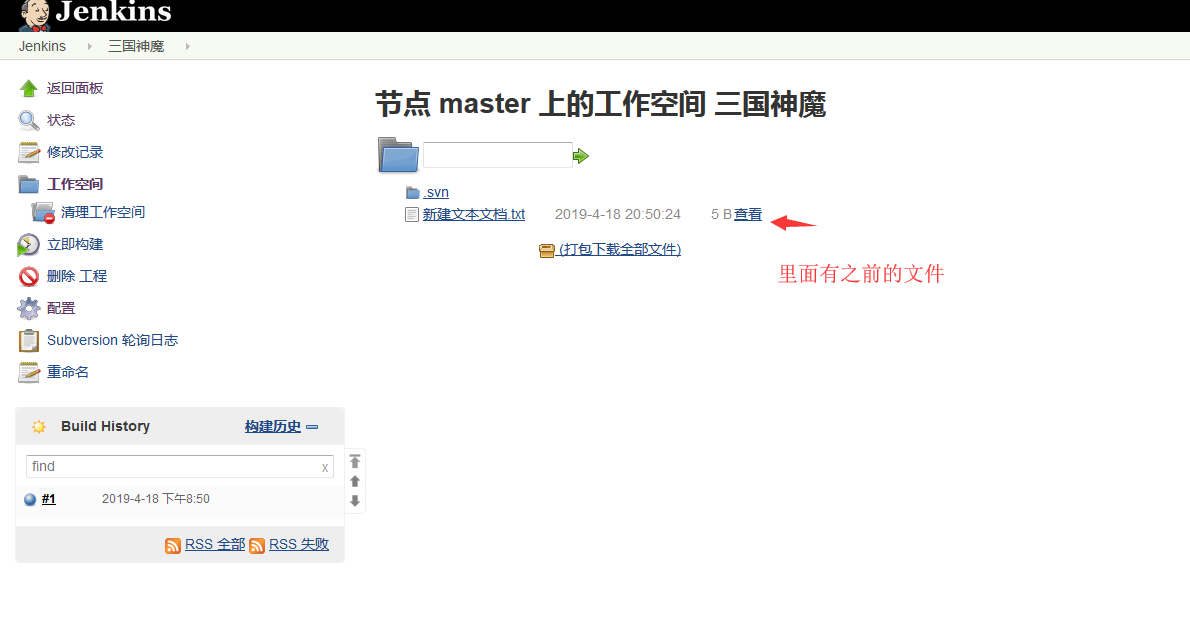The image size is (1190, 637).
Task: Click the gear 配置 icon
Action: coord(29,309)
